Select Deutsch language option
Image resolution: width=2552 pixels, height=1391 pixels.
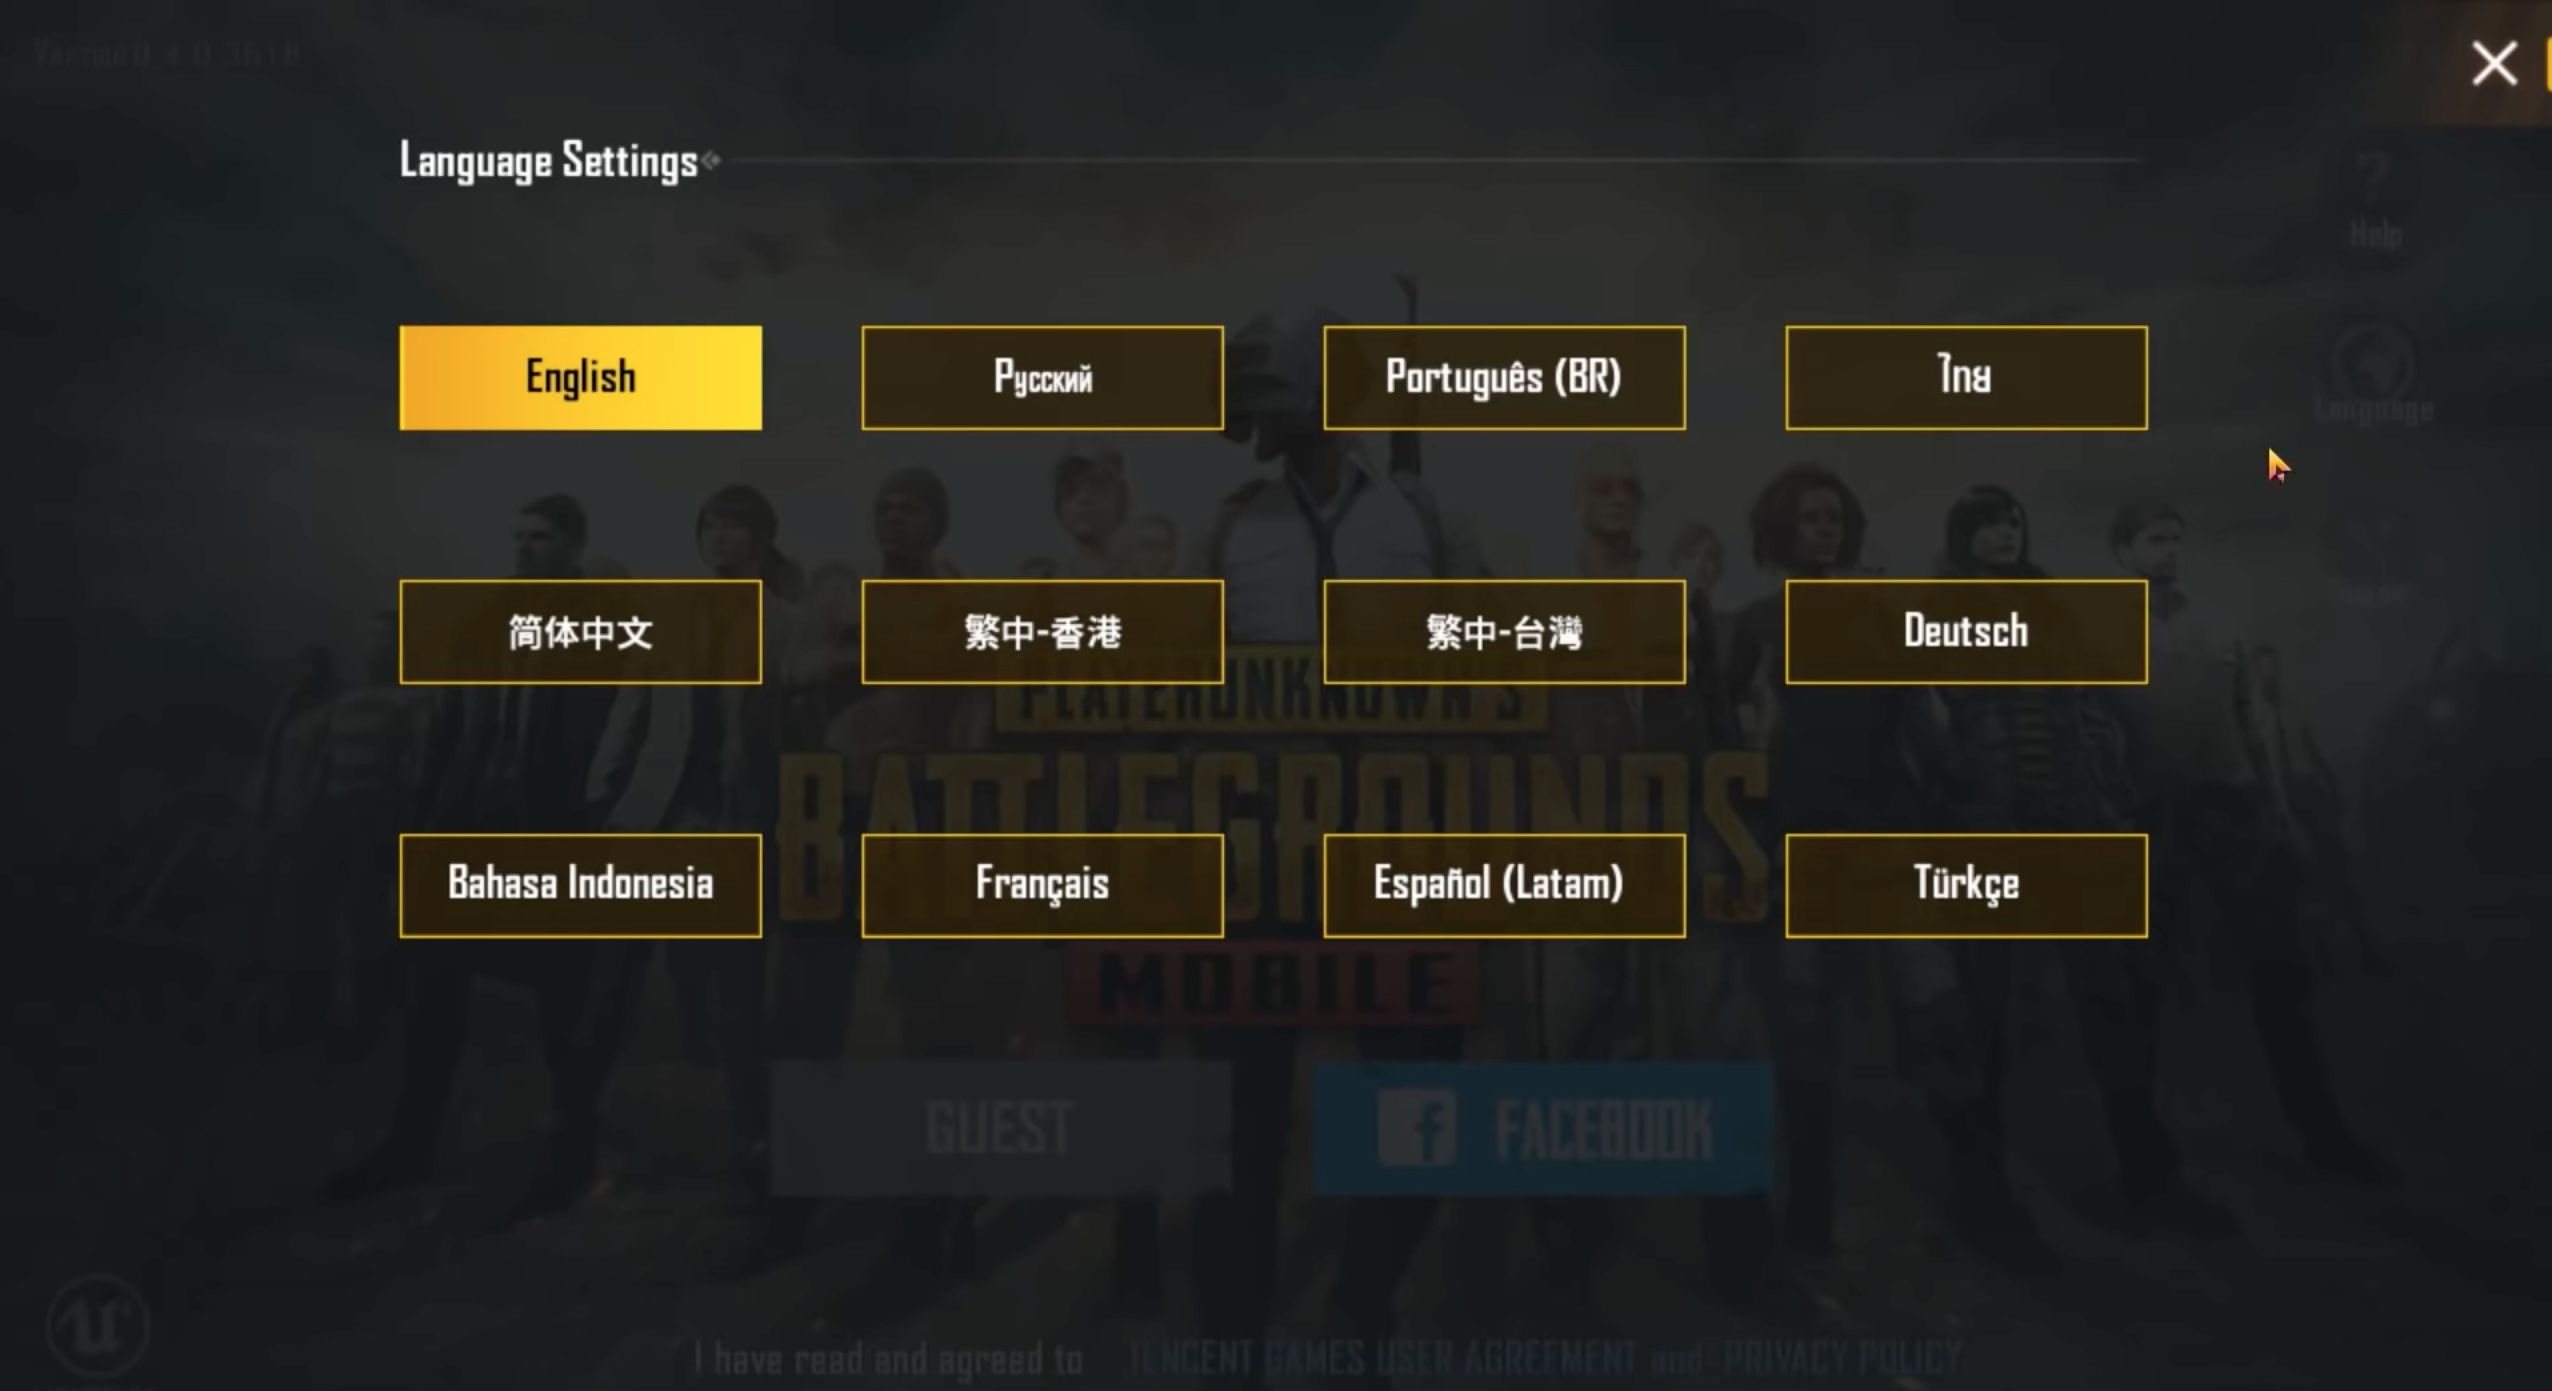[1966, 630]
